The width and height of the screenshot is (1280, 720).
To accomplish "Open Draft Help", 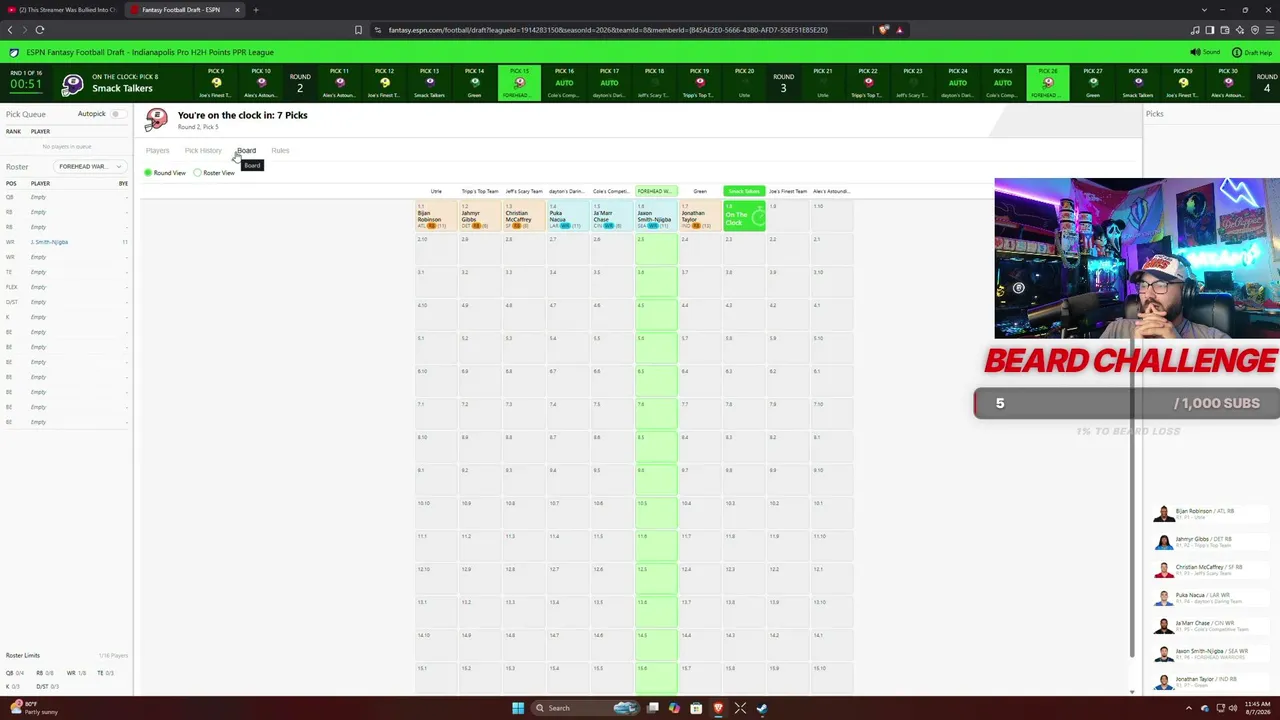I will coord(1253,52).
